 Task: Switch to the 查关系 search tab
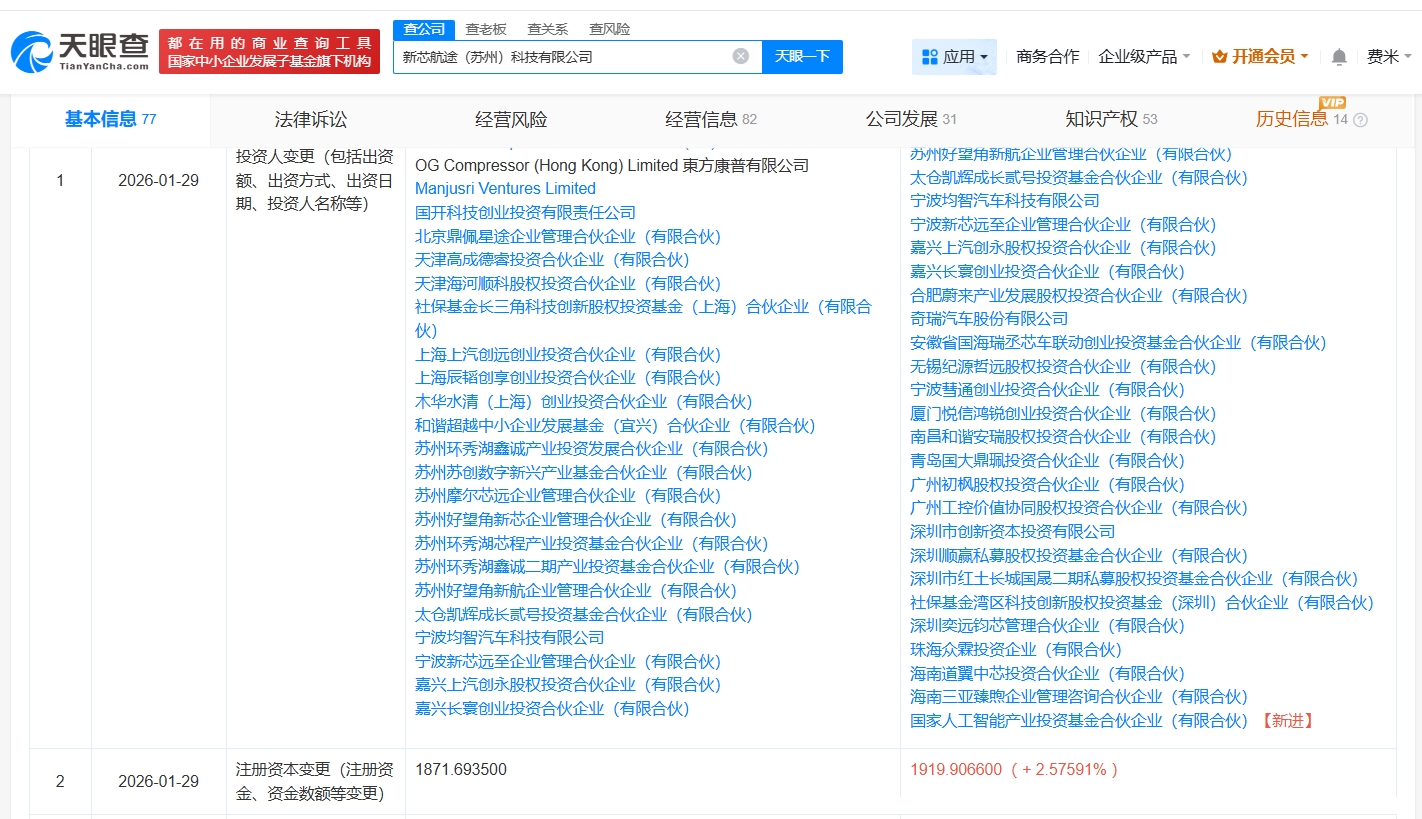[x=548, y=29]
